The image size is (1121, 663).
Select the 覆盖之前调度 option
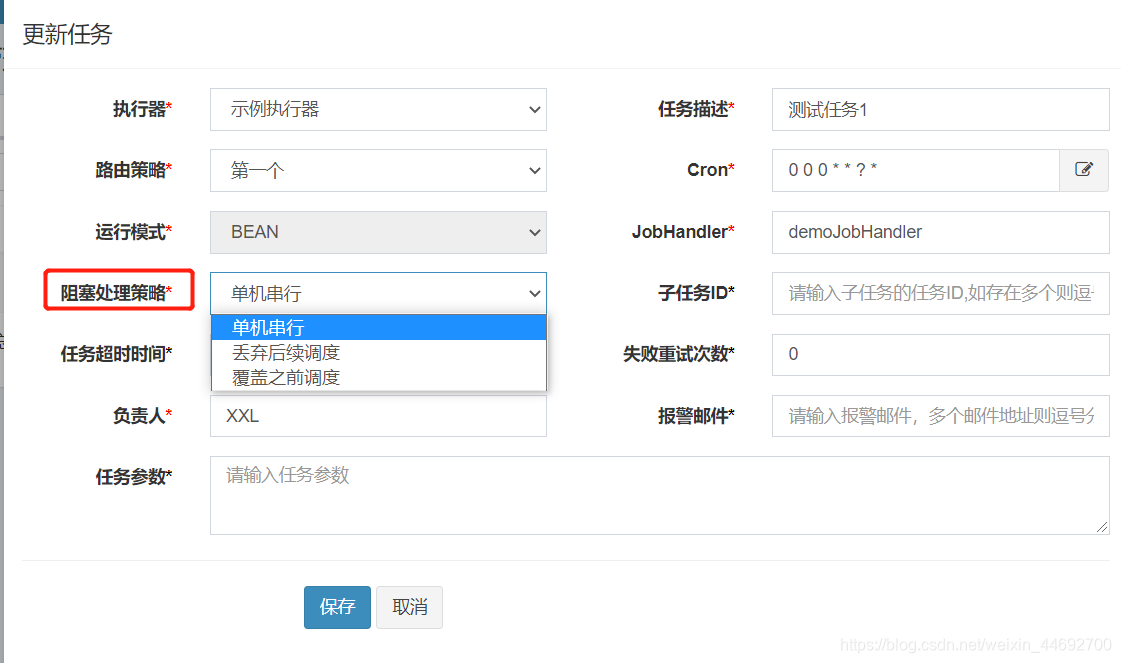[x=378, y=378]
